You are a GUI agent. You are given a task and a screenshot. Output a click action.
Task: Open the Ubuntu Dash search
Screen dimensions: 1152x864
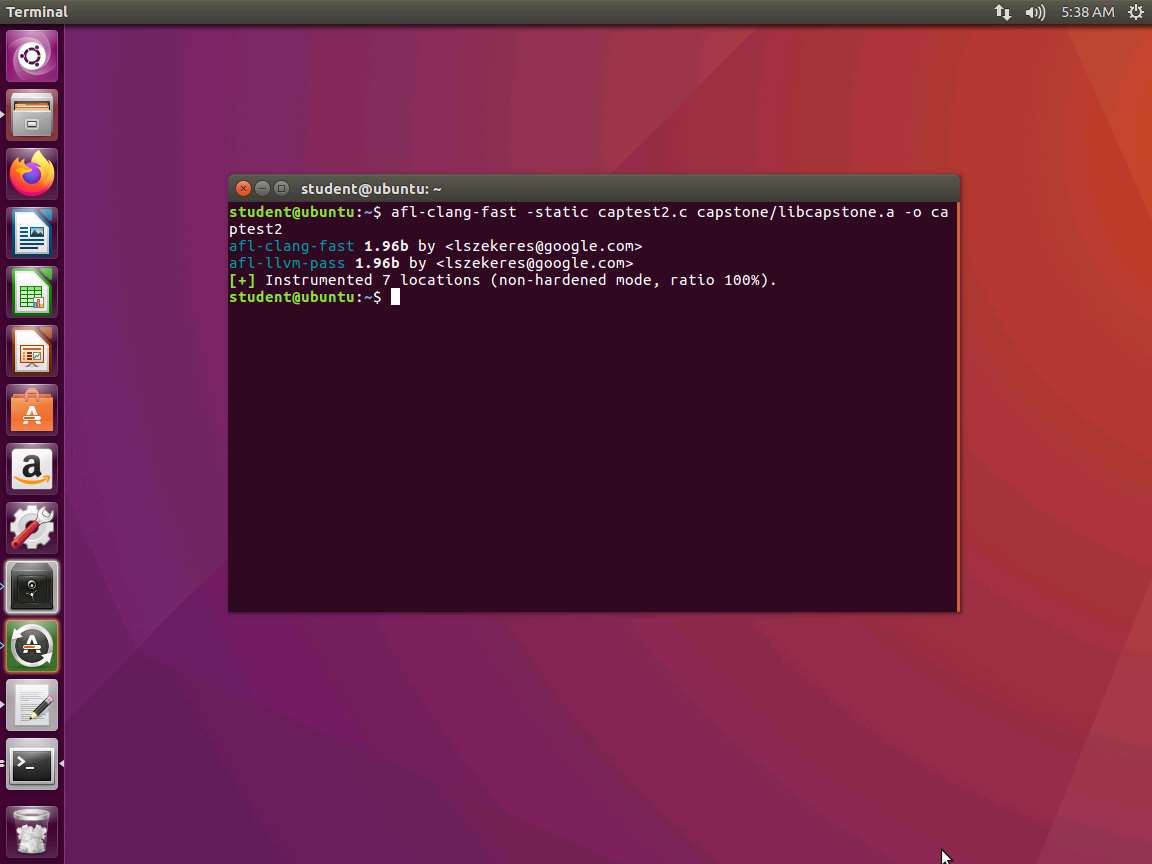[32, 56]
